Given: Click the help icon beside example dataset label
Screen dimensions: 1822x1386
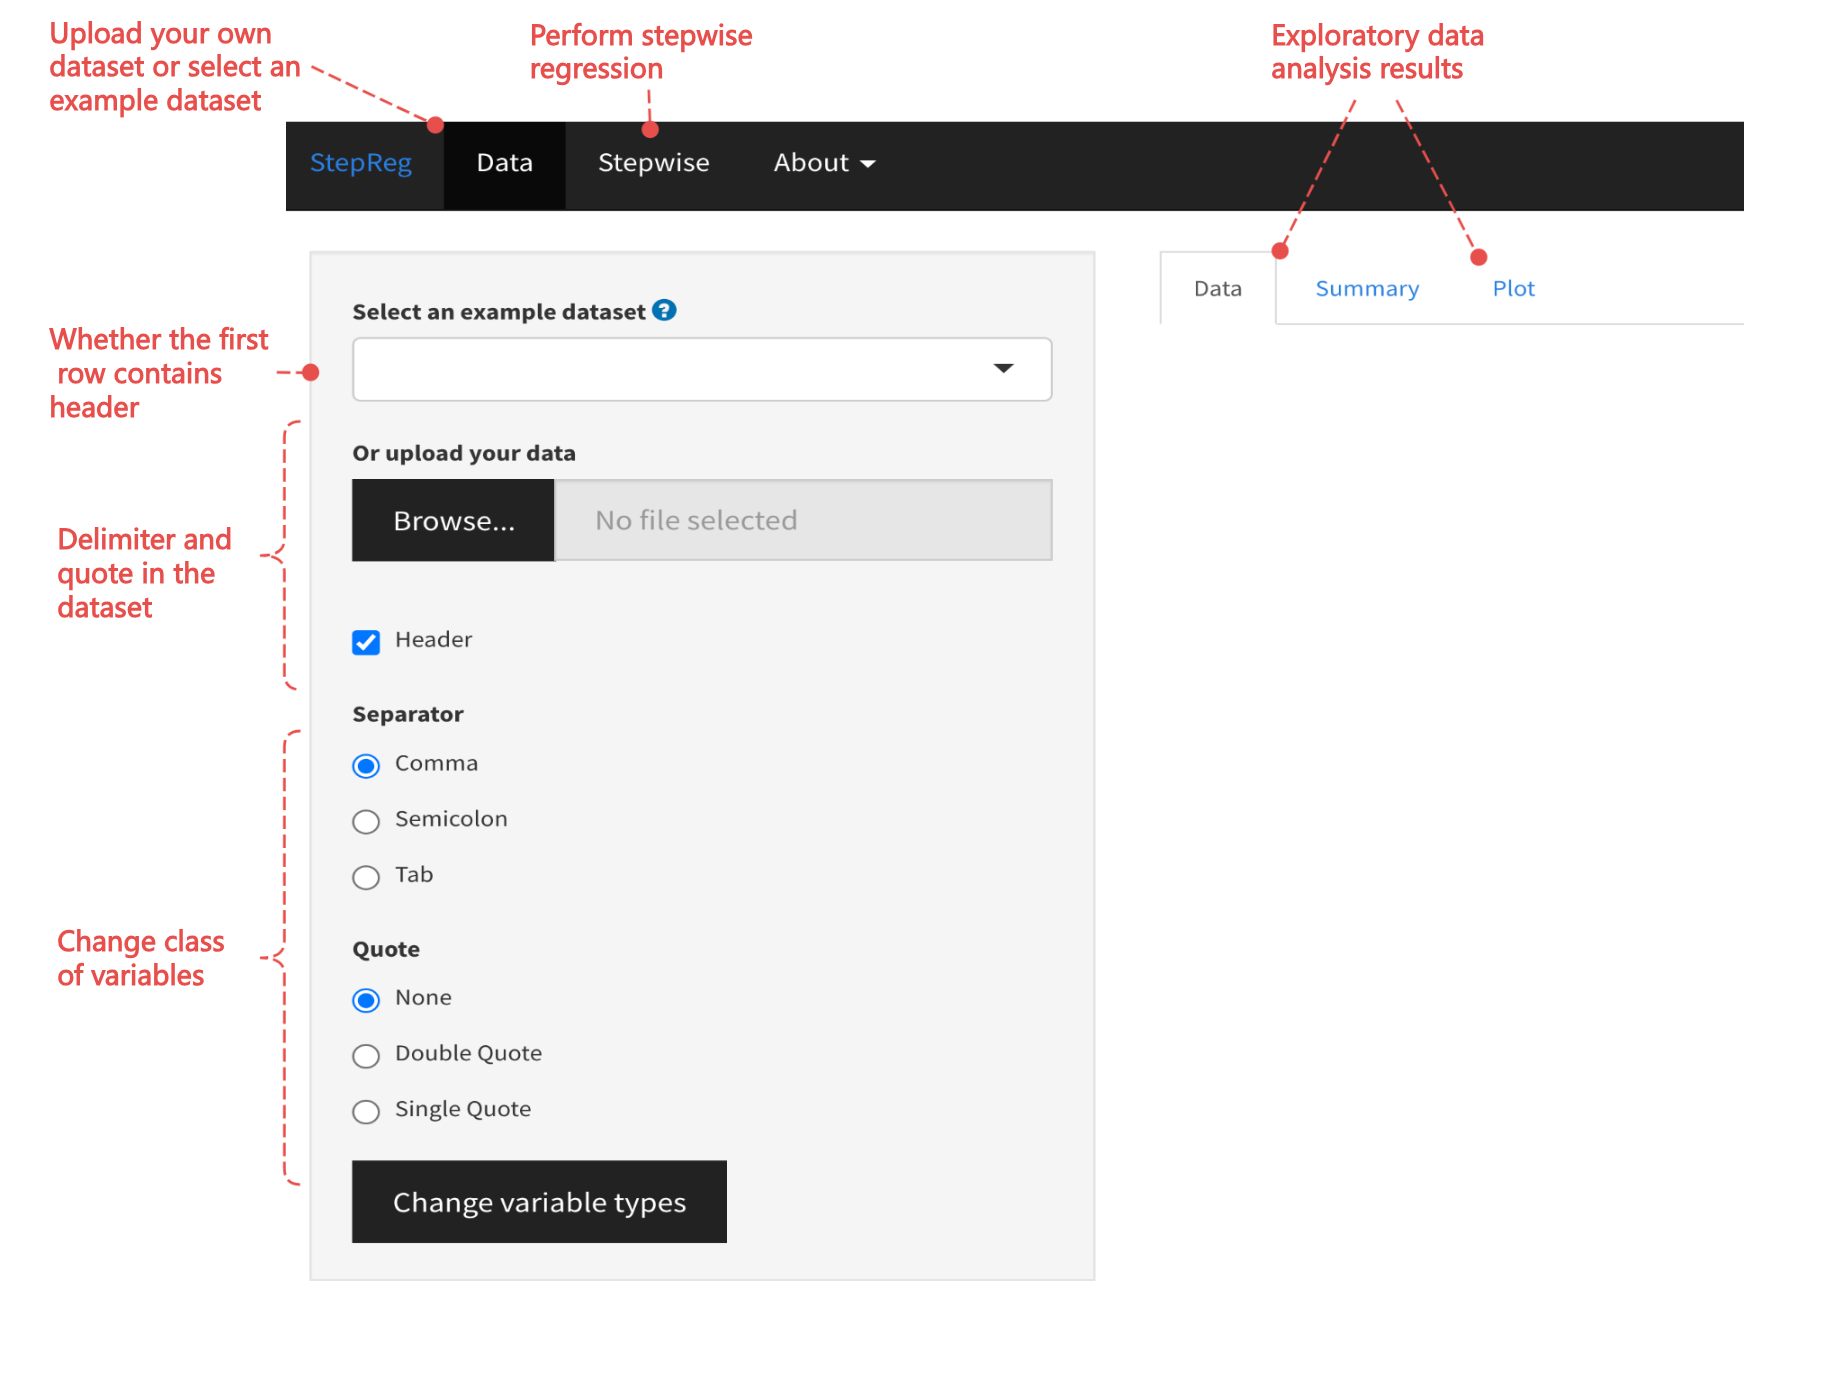Looking at the screenshot, I should 664,311.
